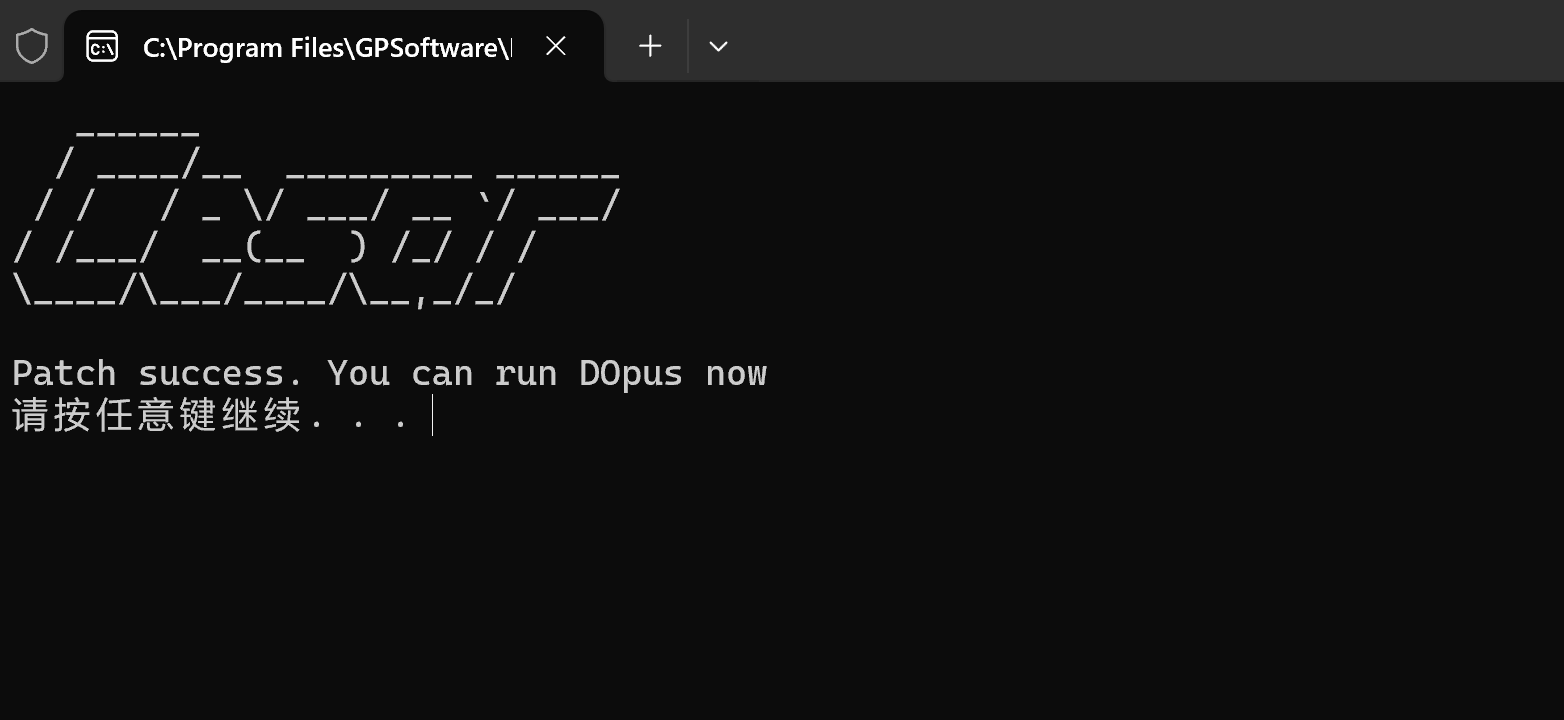Image resolution: width=1564 pixels, height=720 pixels.
Task: Click the command prompt icon on the tab
Action: pyautogui.click(x=102, y=46)
